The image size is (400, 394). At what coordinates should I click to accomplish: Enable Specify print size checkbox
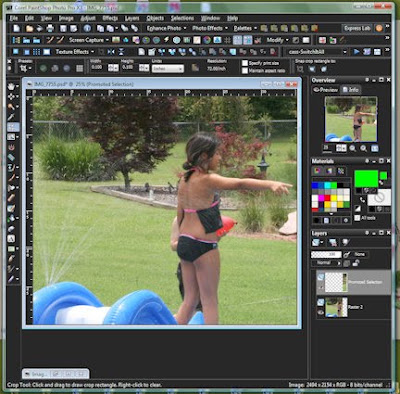(245, 63)
